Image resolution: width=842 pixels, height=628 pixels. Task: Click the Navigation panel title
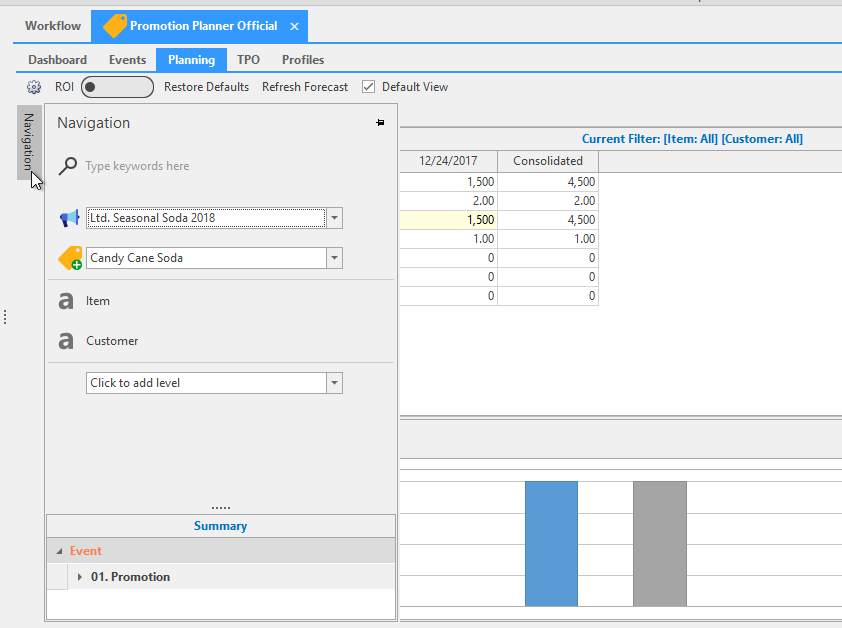click(93, 123)
